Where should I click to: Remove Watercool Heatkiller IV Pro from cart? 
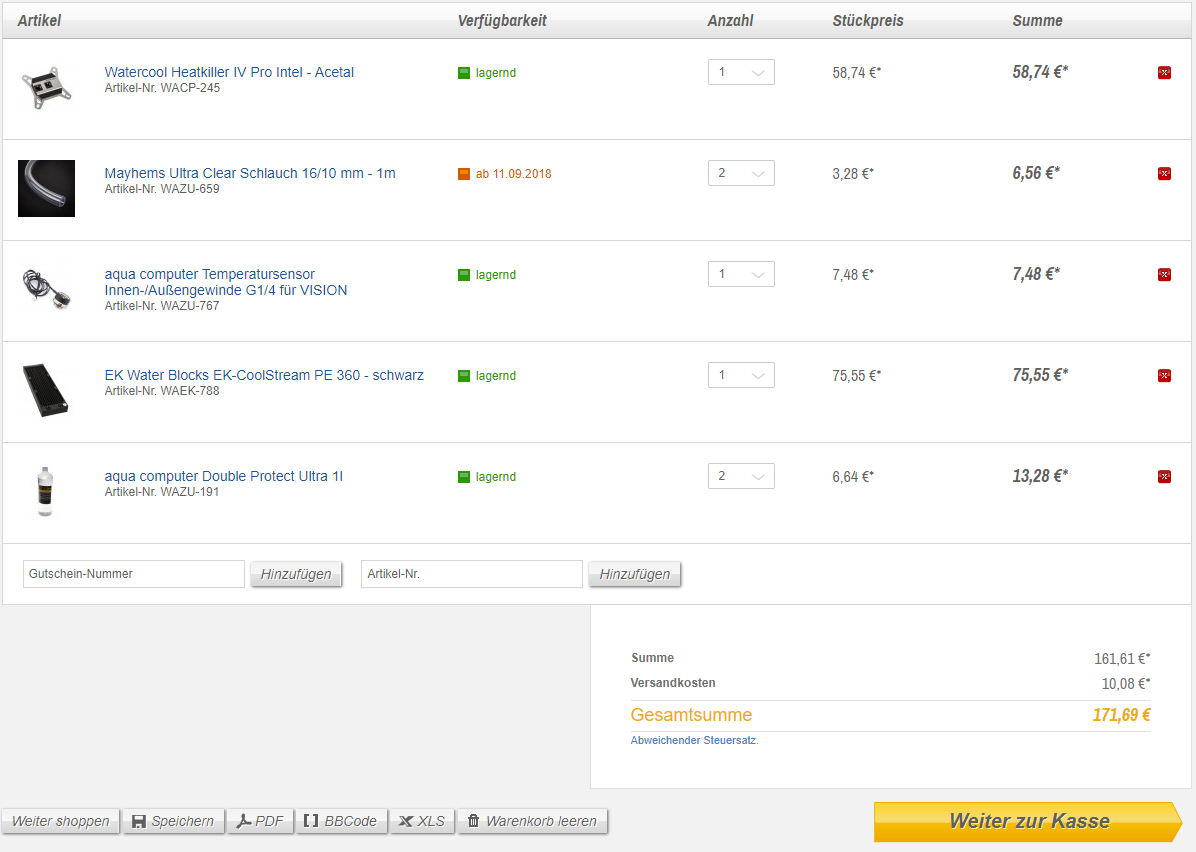[1164, 72]
